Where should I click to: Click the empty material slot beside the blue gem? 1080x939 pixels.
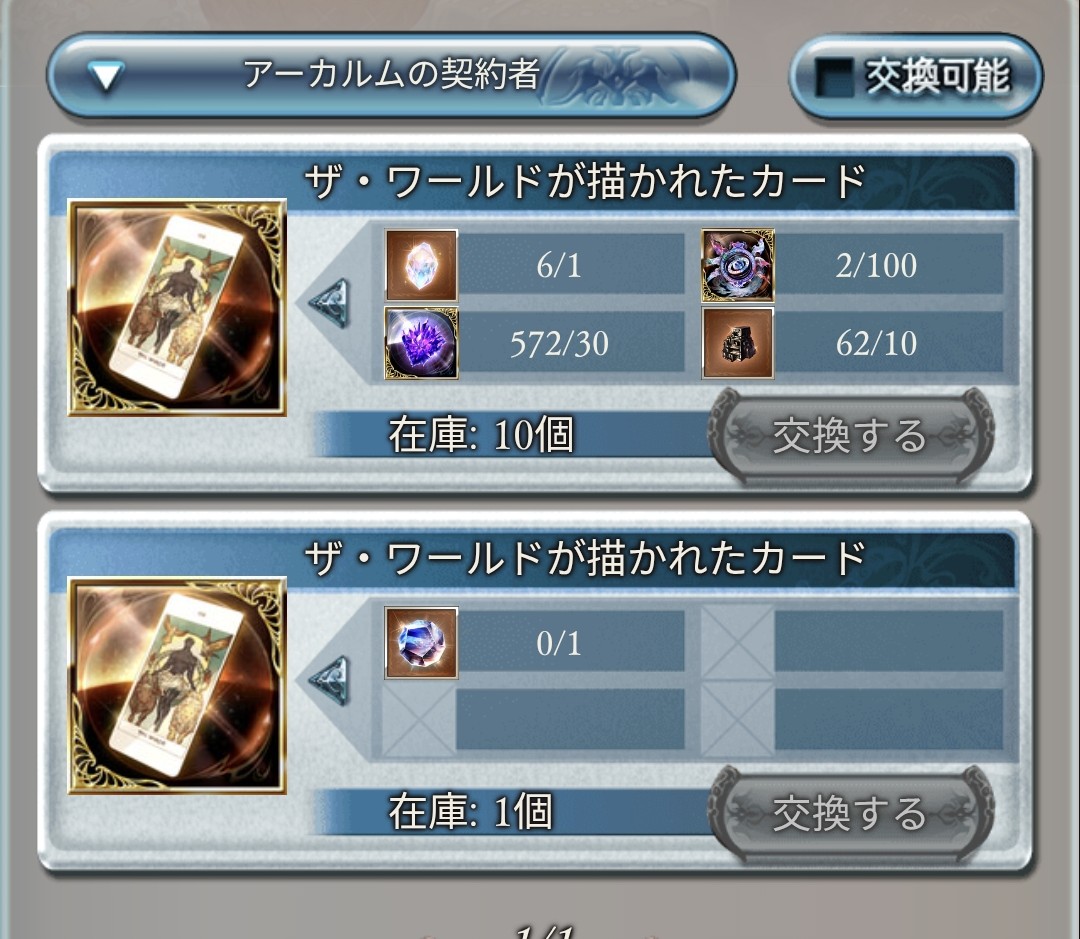tap(738, 643)
